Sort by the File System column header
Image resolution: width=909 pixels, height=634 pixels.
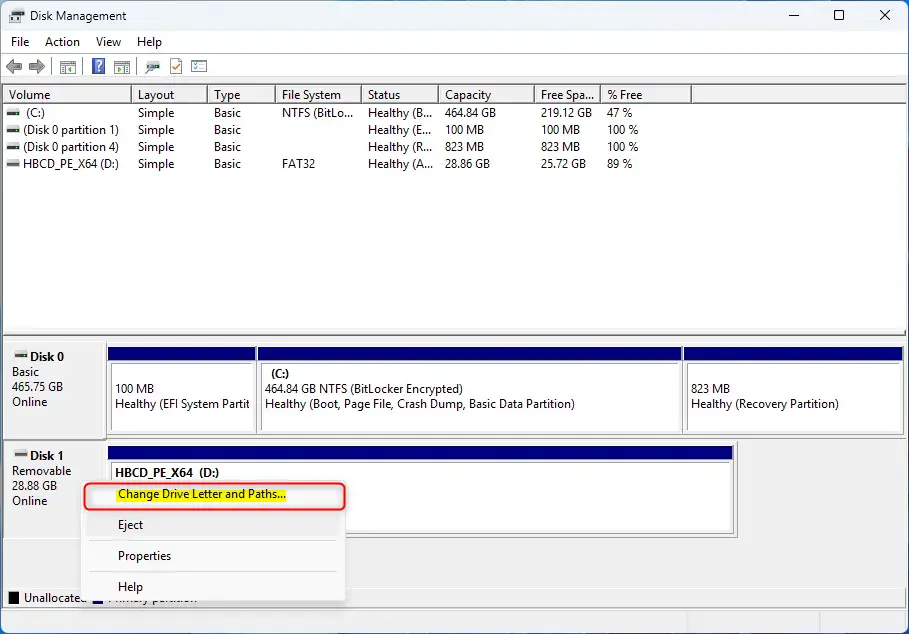point(318,94)
